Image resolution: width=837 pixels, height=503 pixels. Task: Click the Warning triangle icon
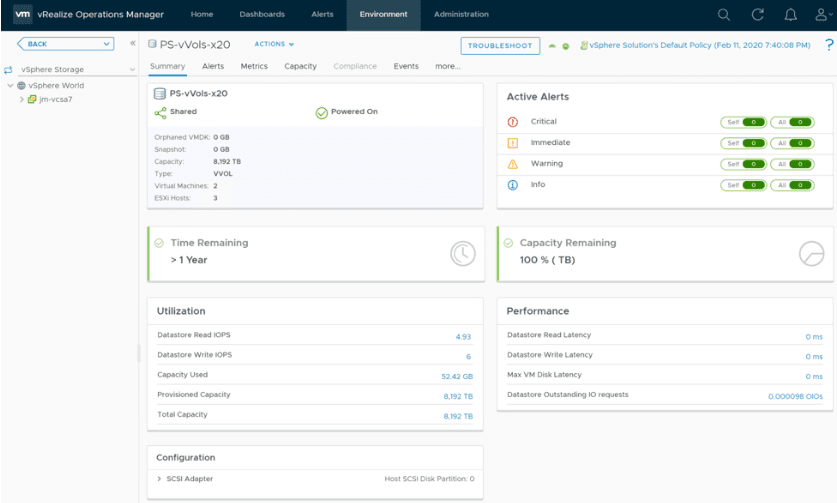[x=512, y=164]
